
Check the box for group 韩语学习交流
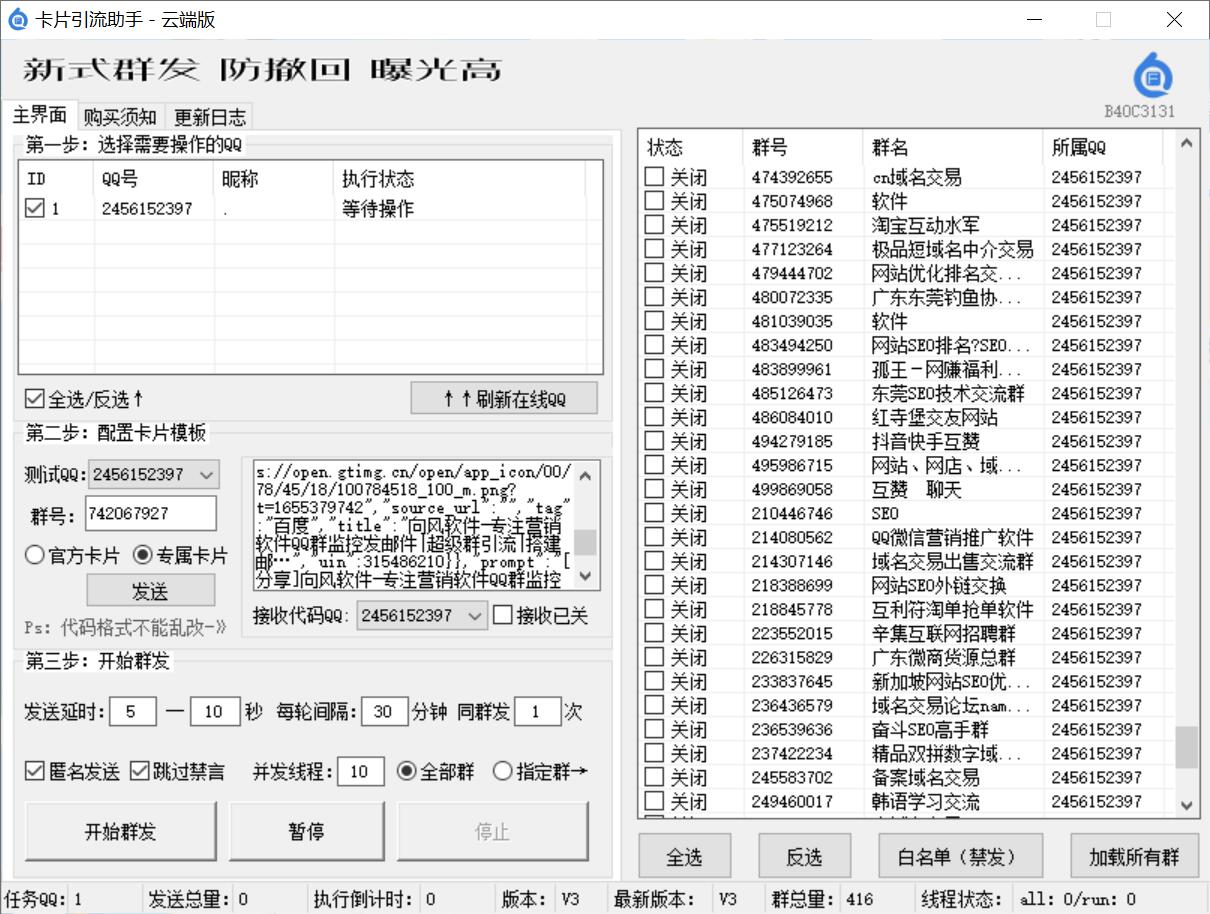pyautogui.click(x=654, y=800)
